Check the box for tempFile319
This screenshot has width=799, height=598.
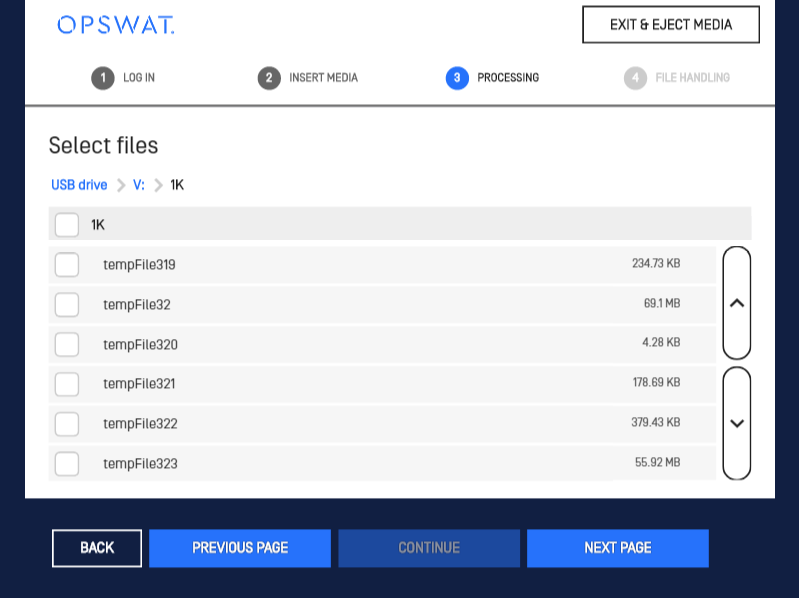[67, 265]
